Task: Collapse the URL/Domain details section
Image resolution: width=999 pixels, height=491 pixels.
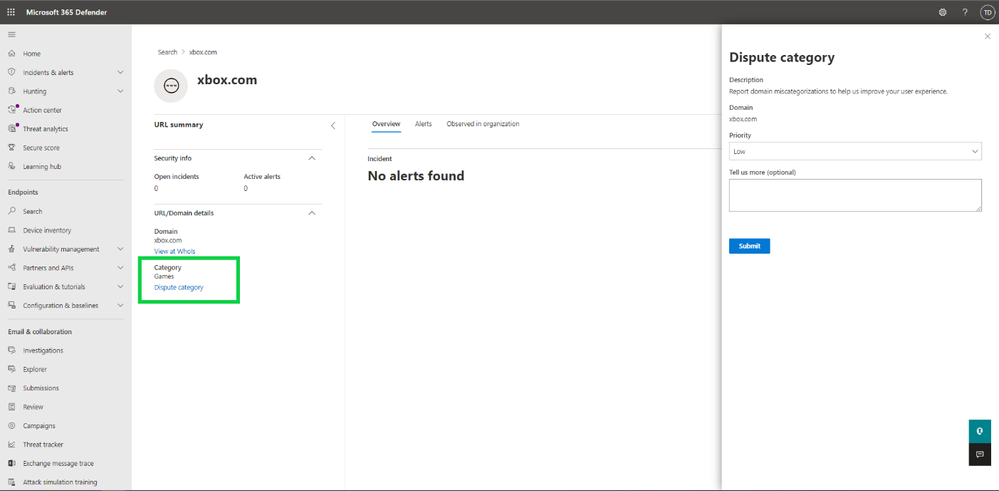Action: [x=312, y=213]
